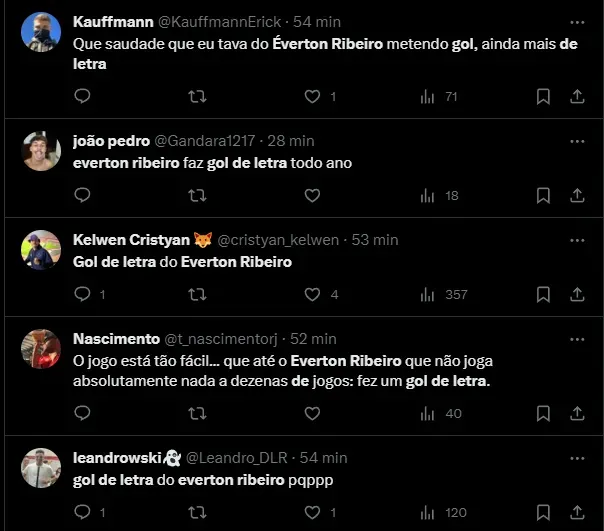The height and width of the screenshot is (531, 604).
Task: Open the @Leandro_DLR handle link
Action: click(236, 458)
